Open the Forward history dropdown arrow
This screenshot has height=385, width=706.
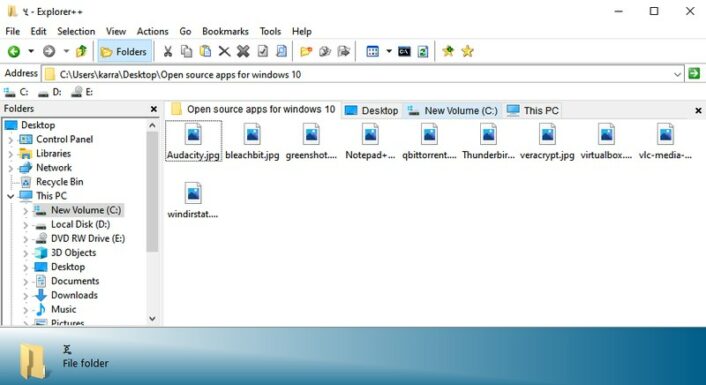[66, 51]
